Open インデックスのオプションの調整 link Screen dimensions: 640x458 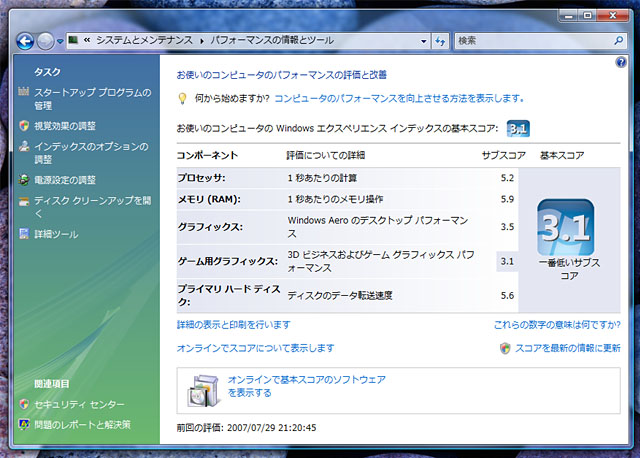pyautogui.click(x=91, y=153)
